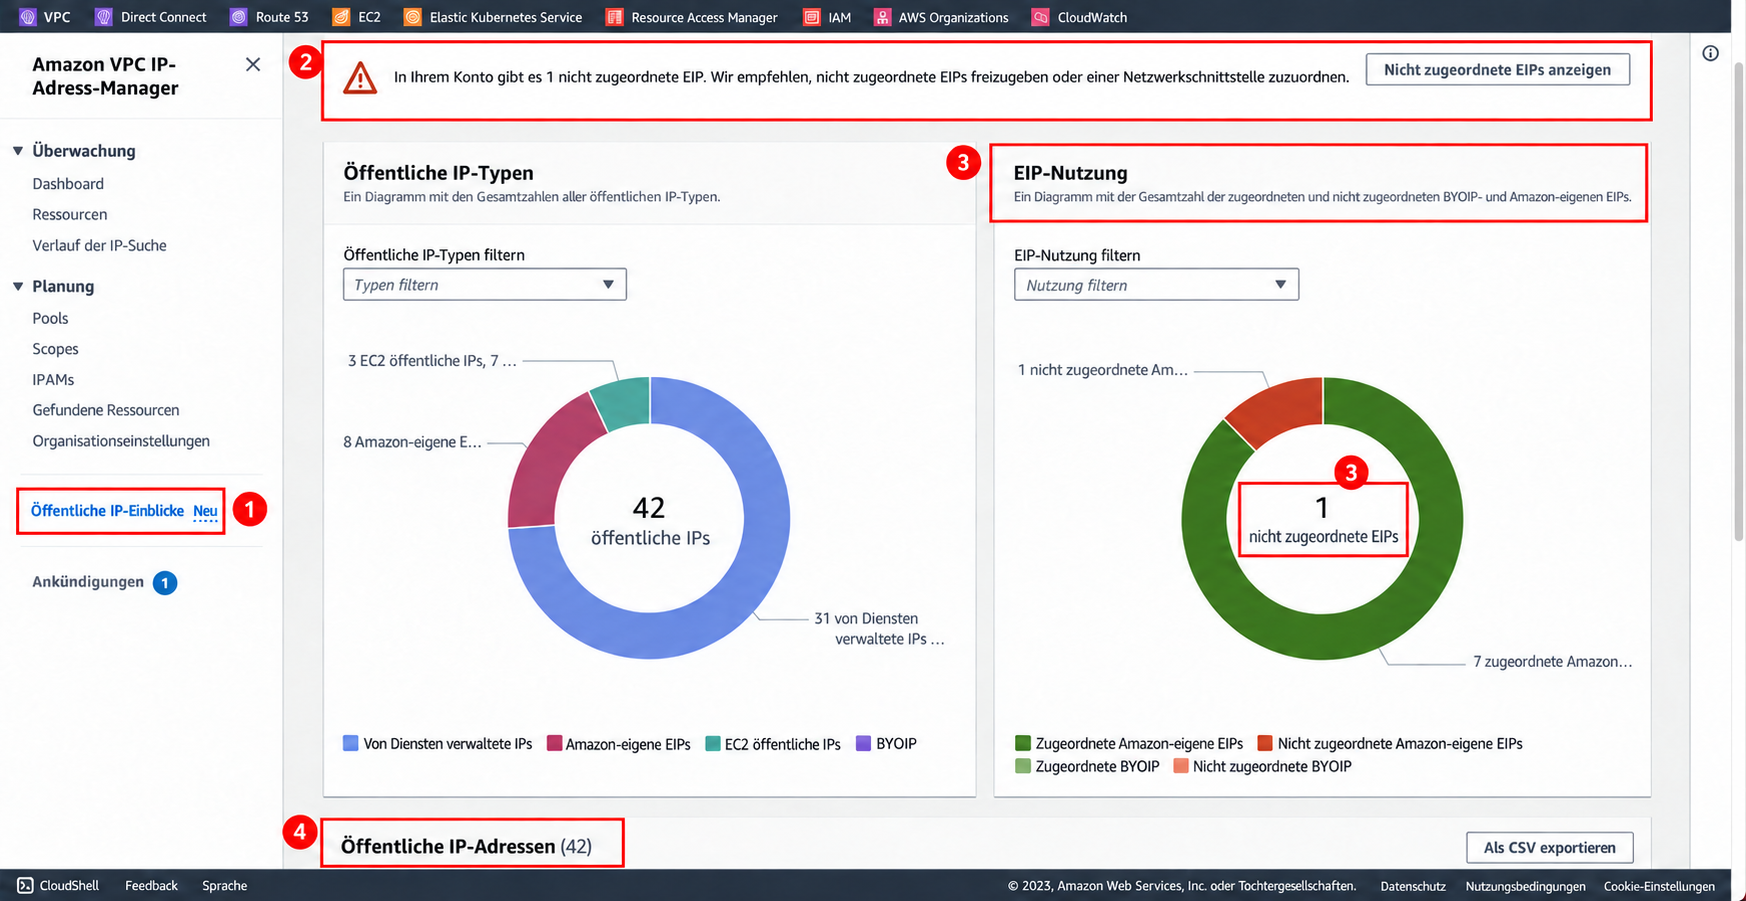This screenshot has width=1746, height=901.
Task: Click the '42 öffentliche IPs' chart center
Action: (650, 521)
